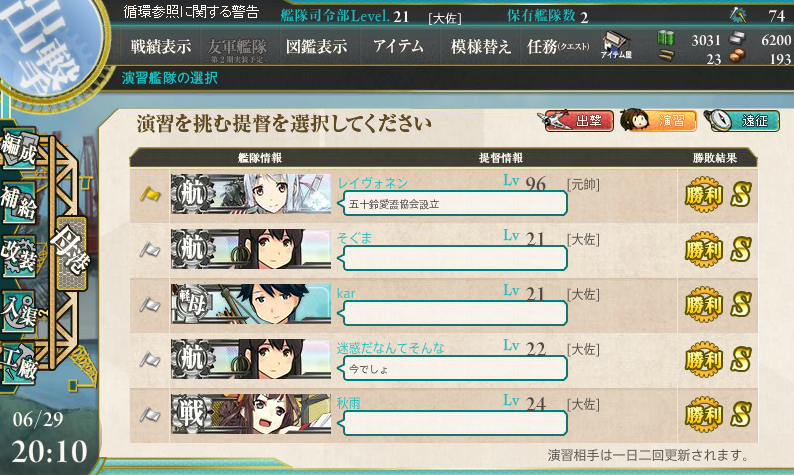Open the アイテム屋 item shop icon
Viewport: 794px width, 475px height.
tap(616, 45)
